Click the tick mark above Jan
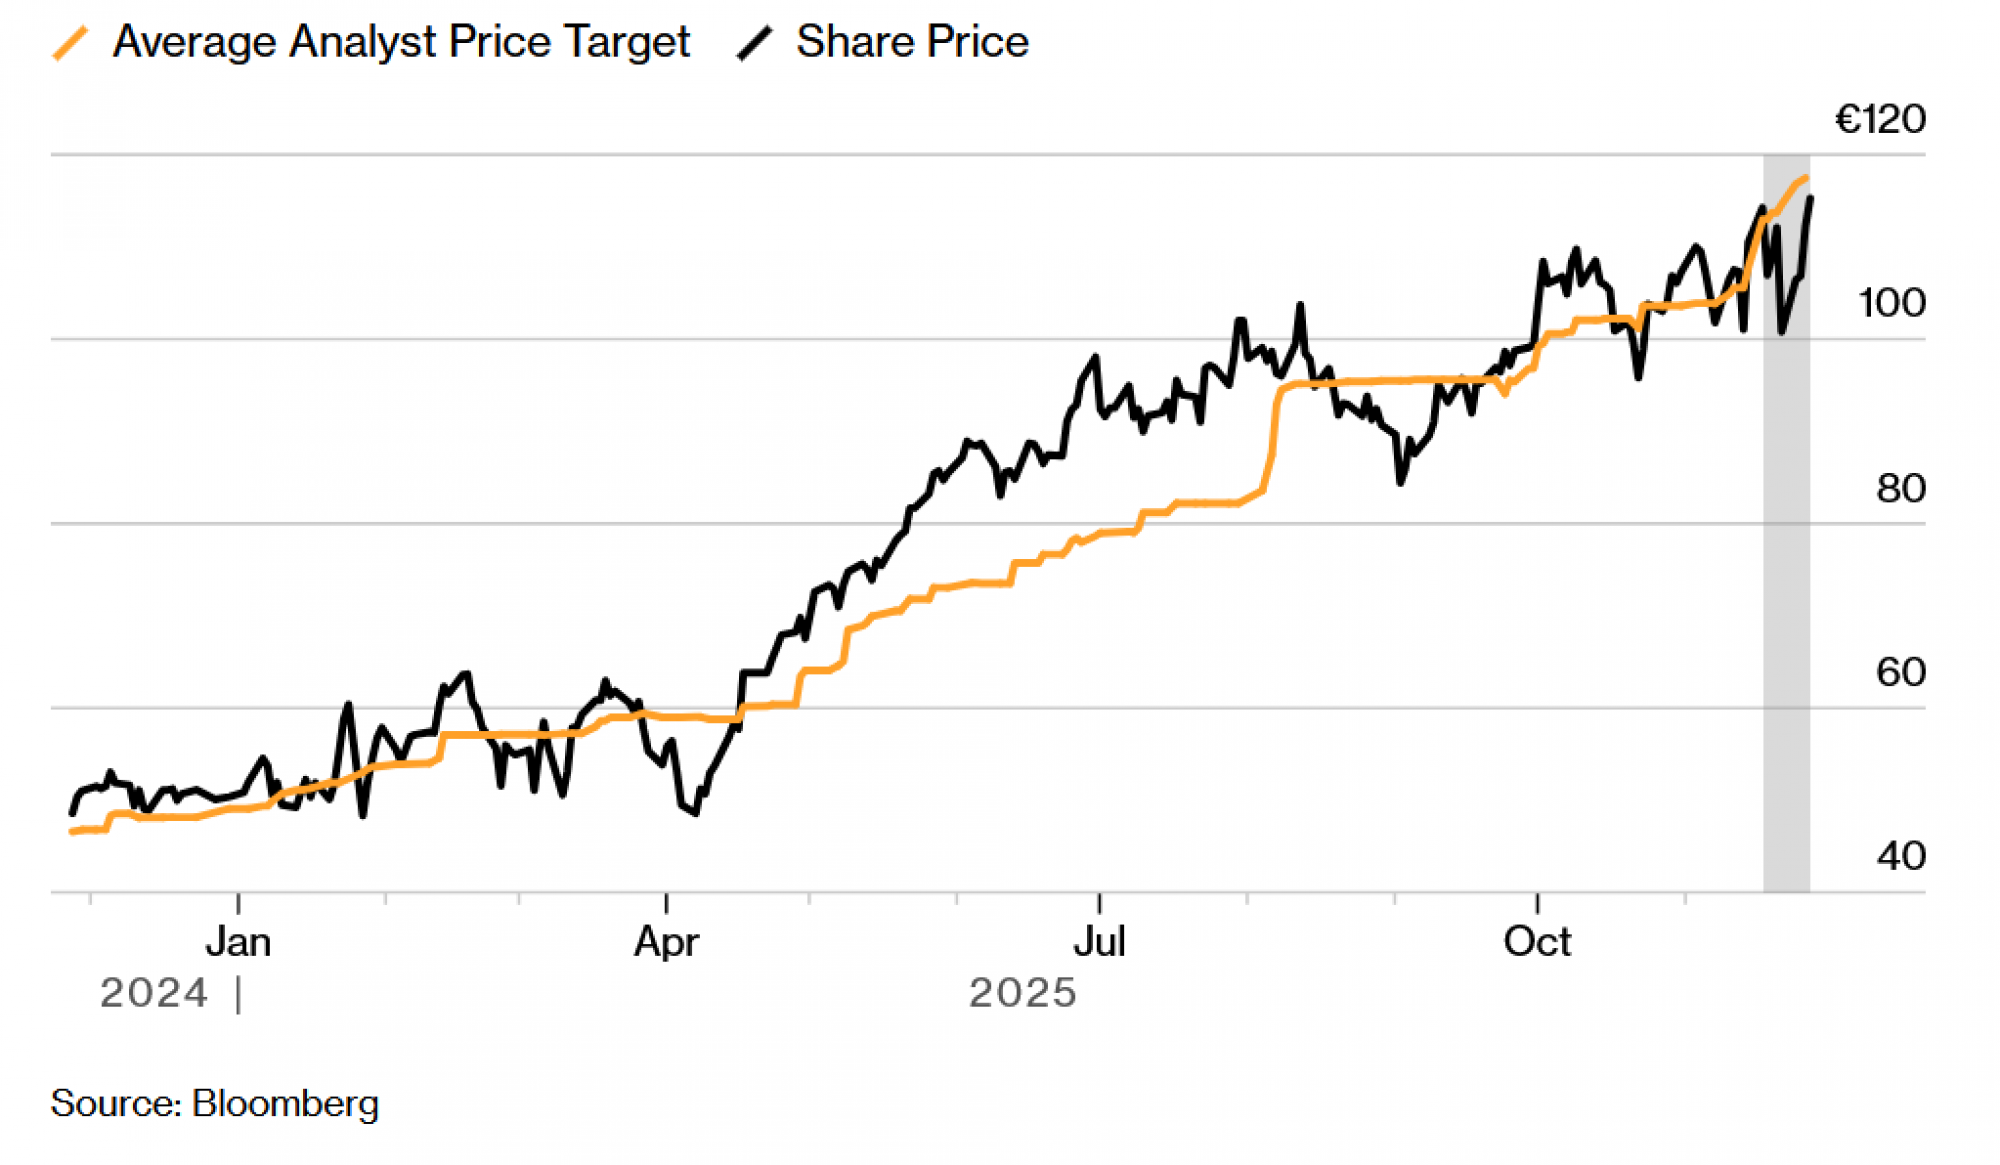The width and height of the screenshot is (2000, 1165). pyautogui.click(x=238, y=902)
